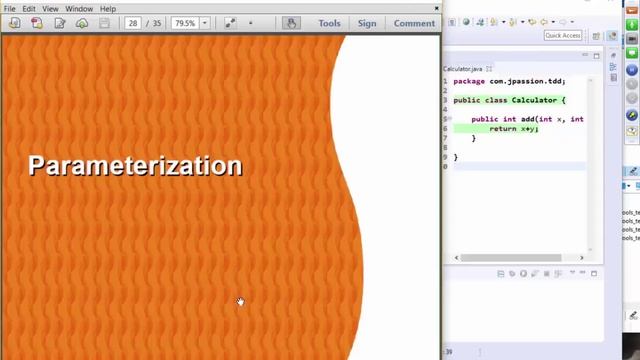Click the Create PDF icon in the toolbar

pyautogui.click(x=15, y=23)
